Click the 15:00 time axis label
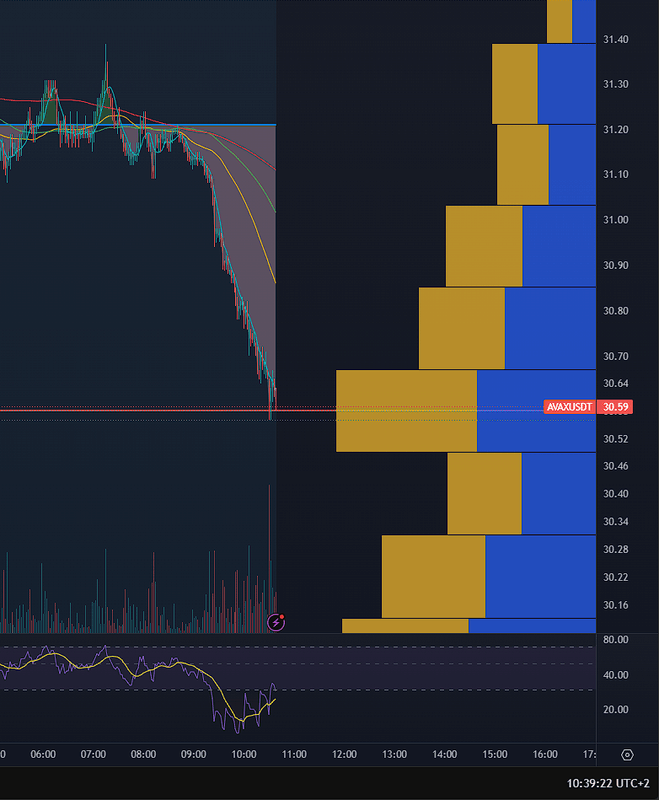Screen dimensions: 659x800 pos(495,754)
